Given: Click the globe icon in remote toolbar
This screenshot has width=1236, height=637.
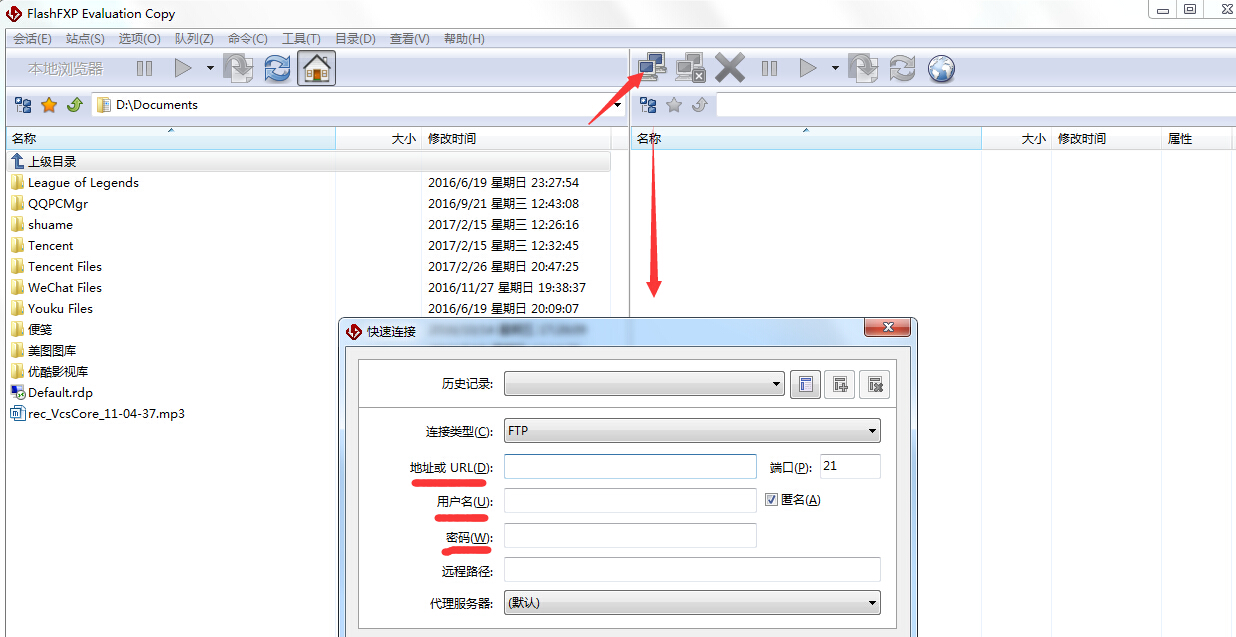Looking at the screenshot, I should click(941, 68).
